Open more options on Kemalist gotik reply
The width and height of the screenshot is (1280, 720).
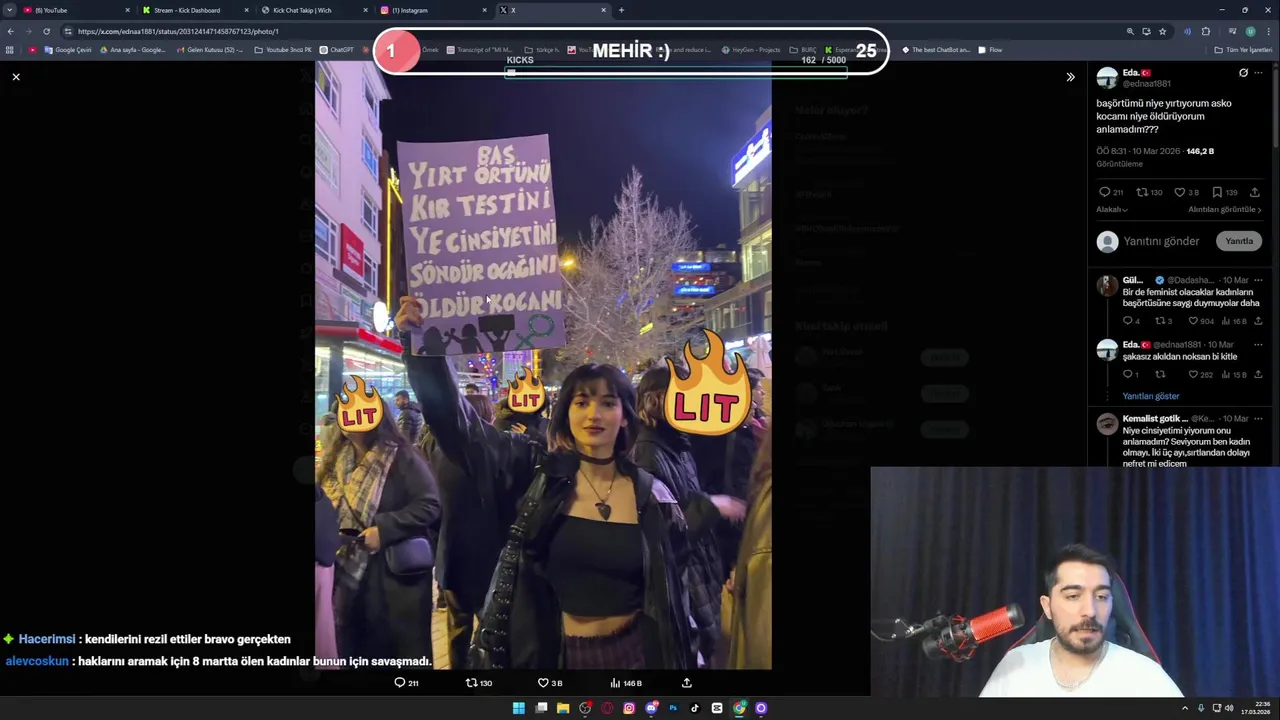coord(1259,418)
